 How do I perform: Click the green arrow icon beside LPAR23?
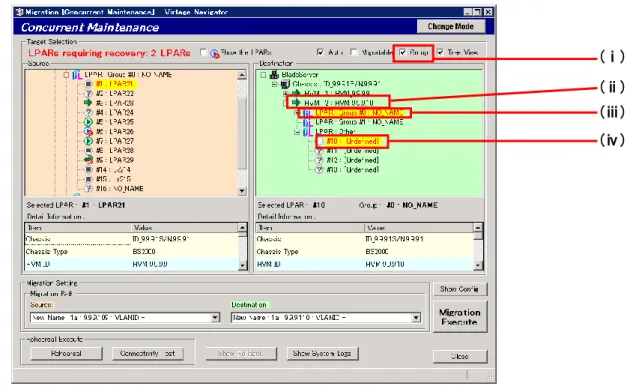tap(88, 103)
